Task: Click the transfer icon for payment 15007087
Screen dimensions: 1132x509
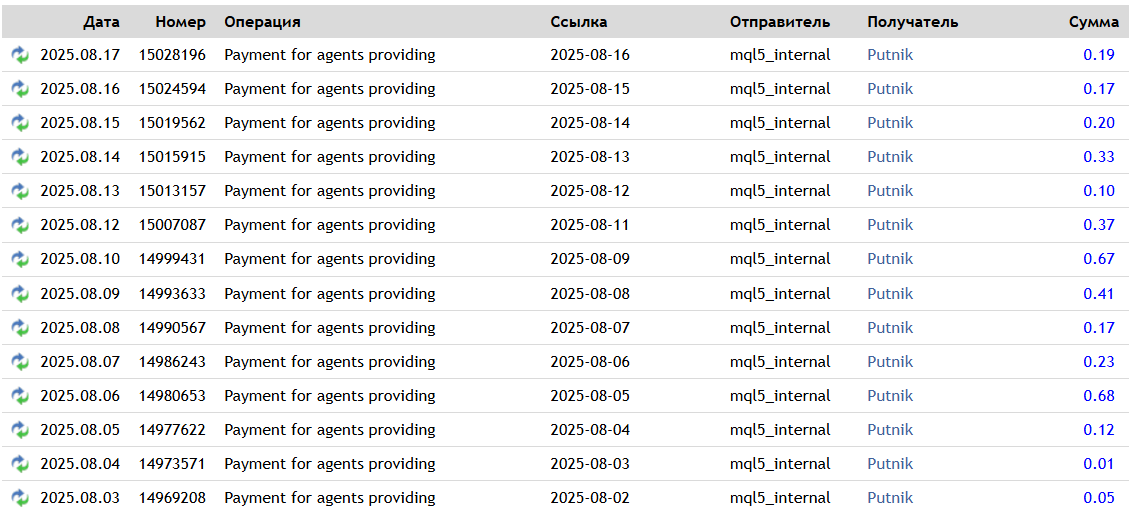Action: click(20, 225)
